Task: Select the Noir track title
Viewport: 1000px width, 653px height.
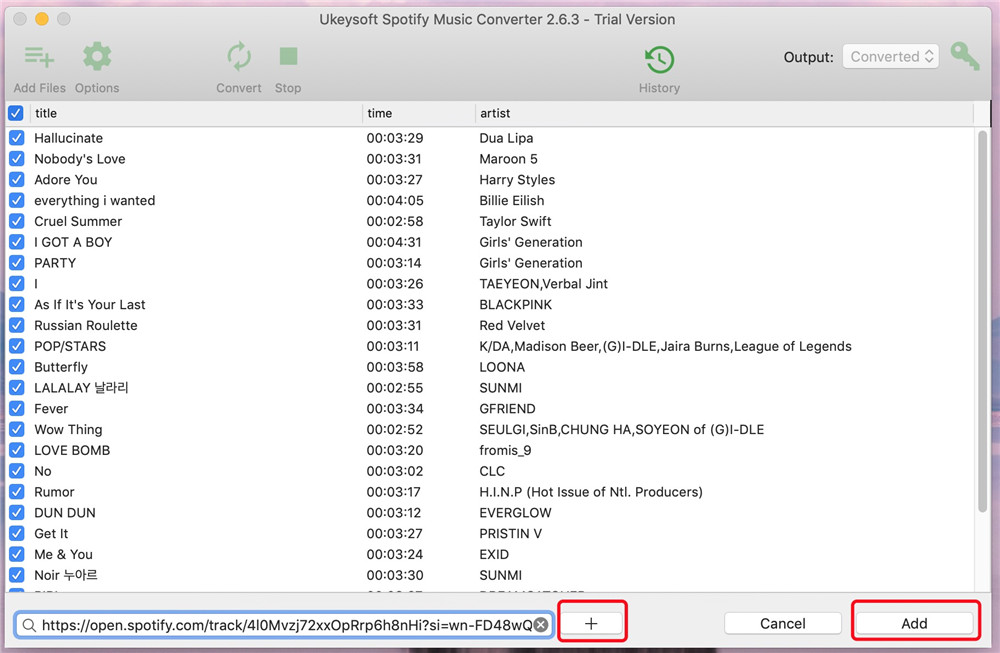Action: click(x=66, y=575)
